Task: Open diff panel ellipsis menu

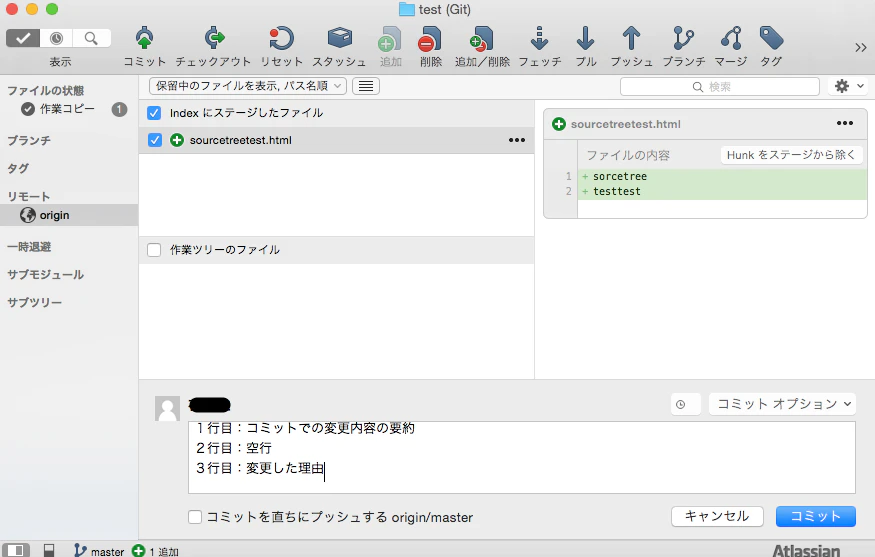Action: (x=845, y=123)
